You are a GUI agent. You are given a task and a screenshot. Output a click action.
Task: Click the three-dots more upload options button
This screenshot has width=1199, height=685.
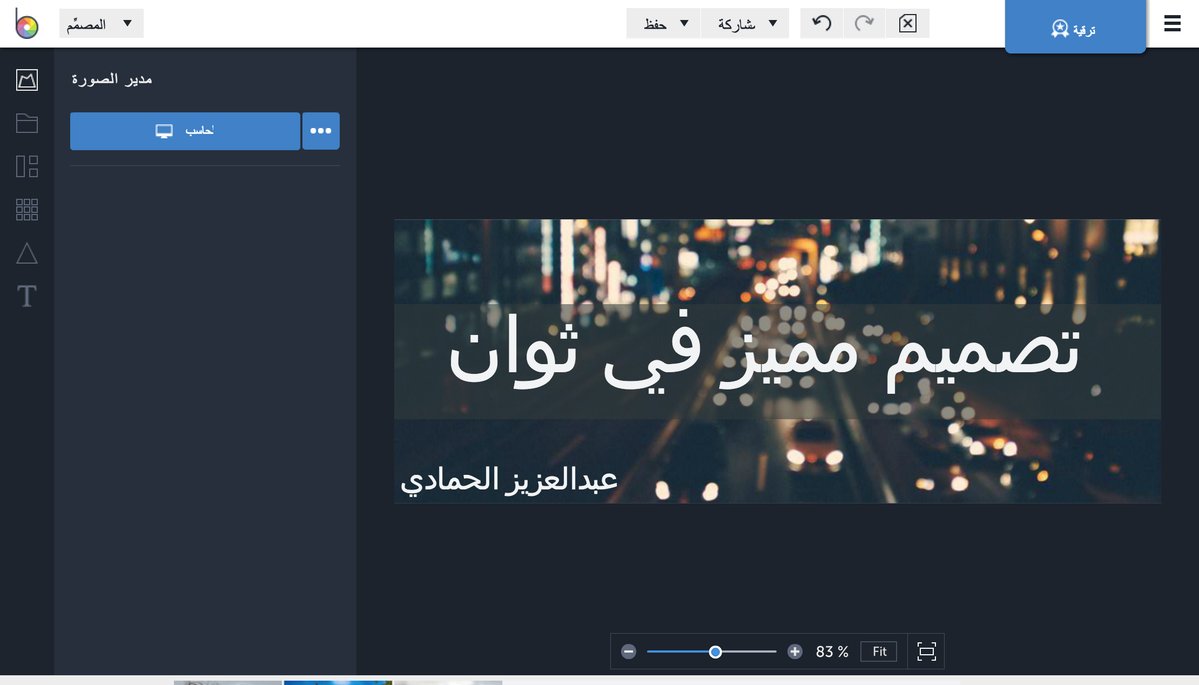tap(321, 131)
